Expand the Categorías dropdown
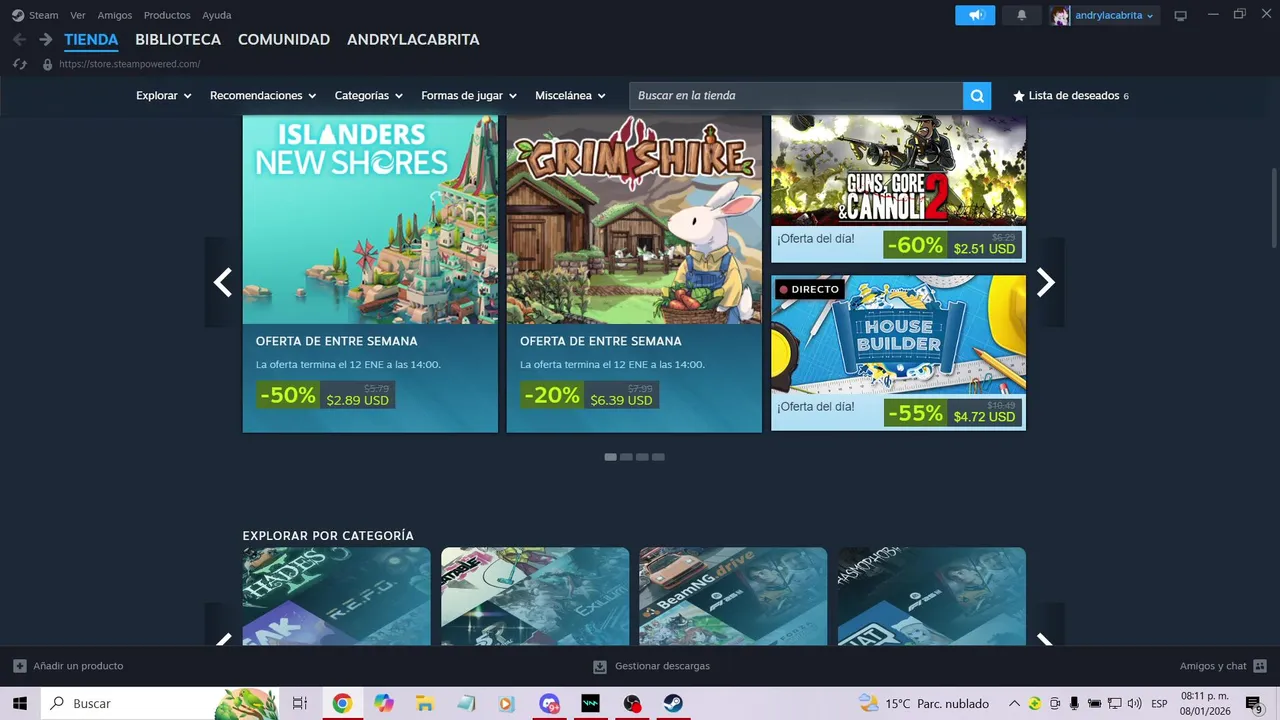Viewport: 1280px width, 720px height. click(x=369, y=96)
